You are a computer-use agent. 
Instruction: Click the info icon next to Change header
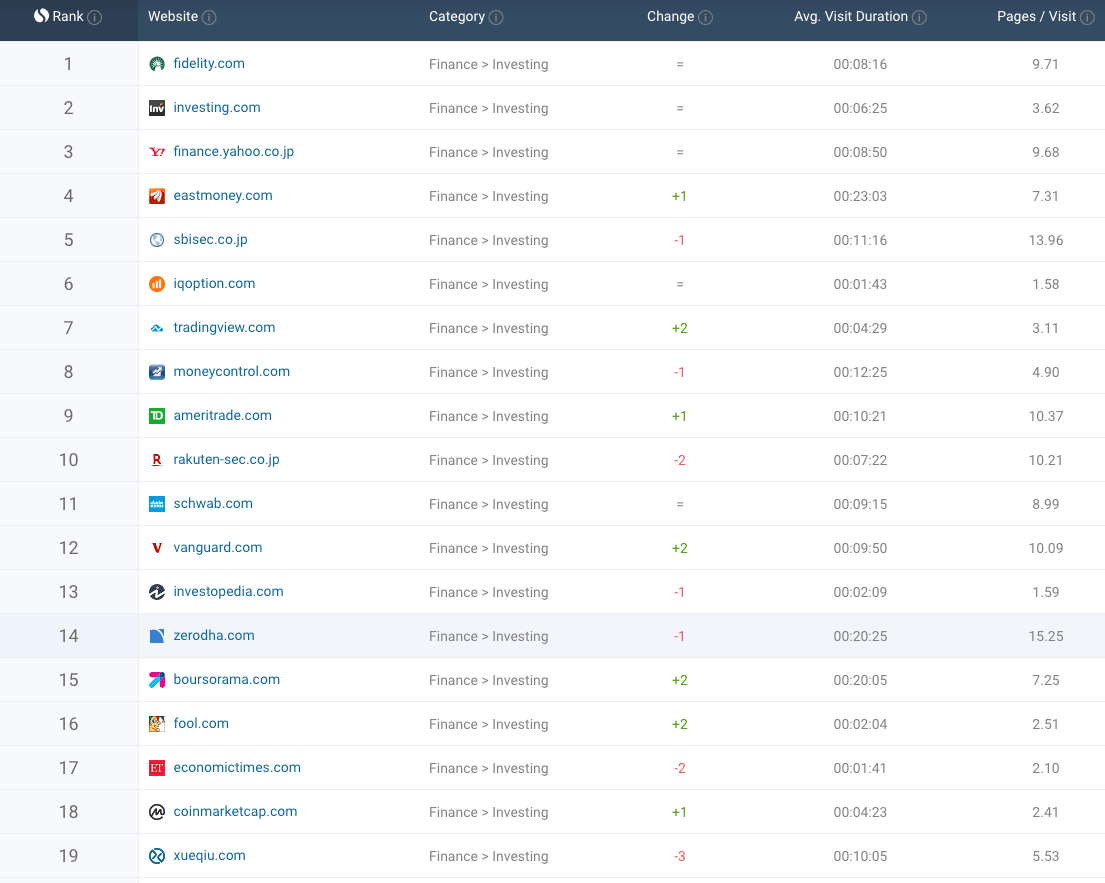tap(705, 18)
